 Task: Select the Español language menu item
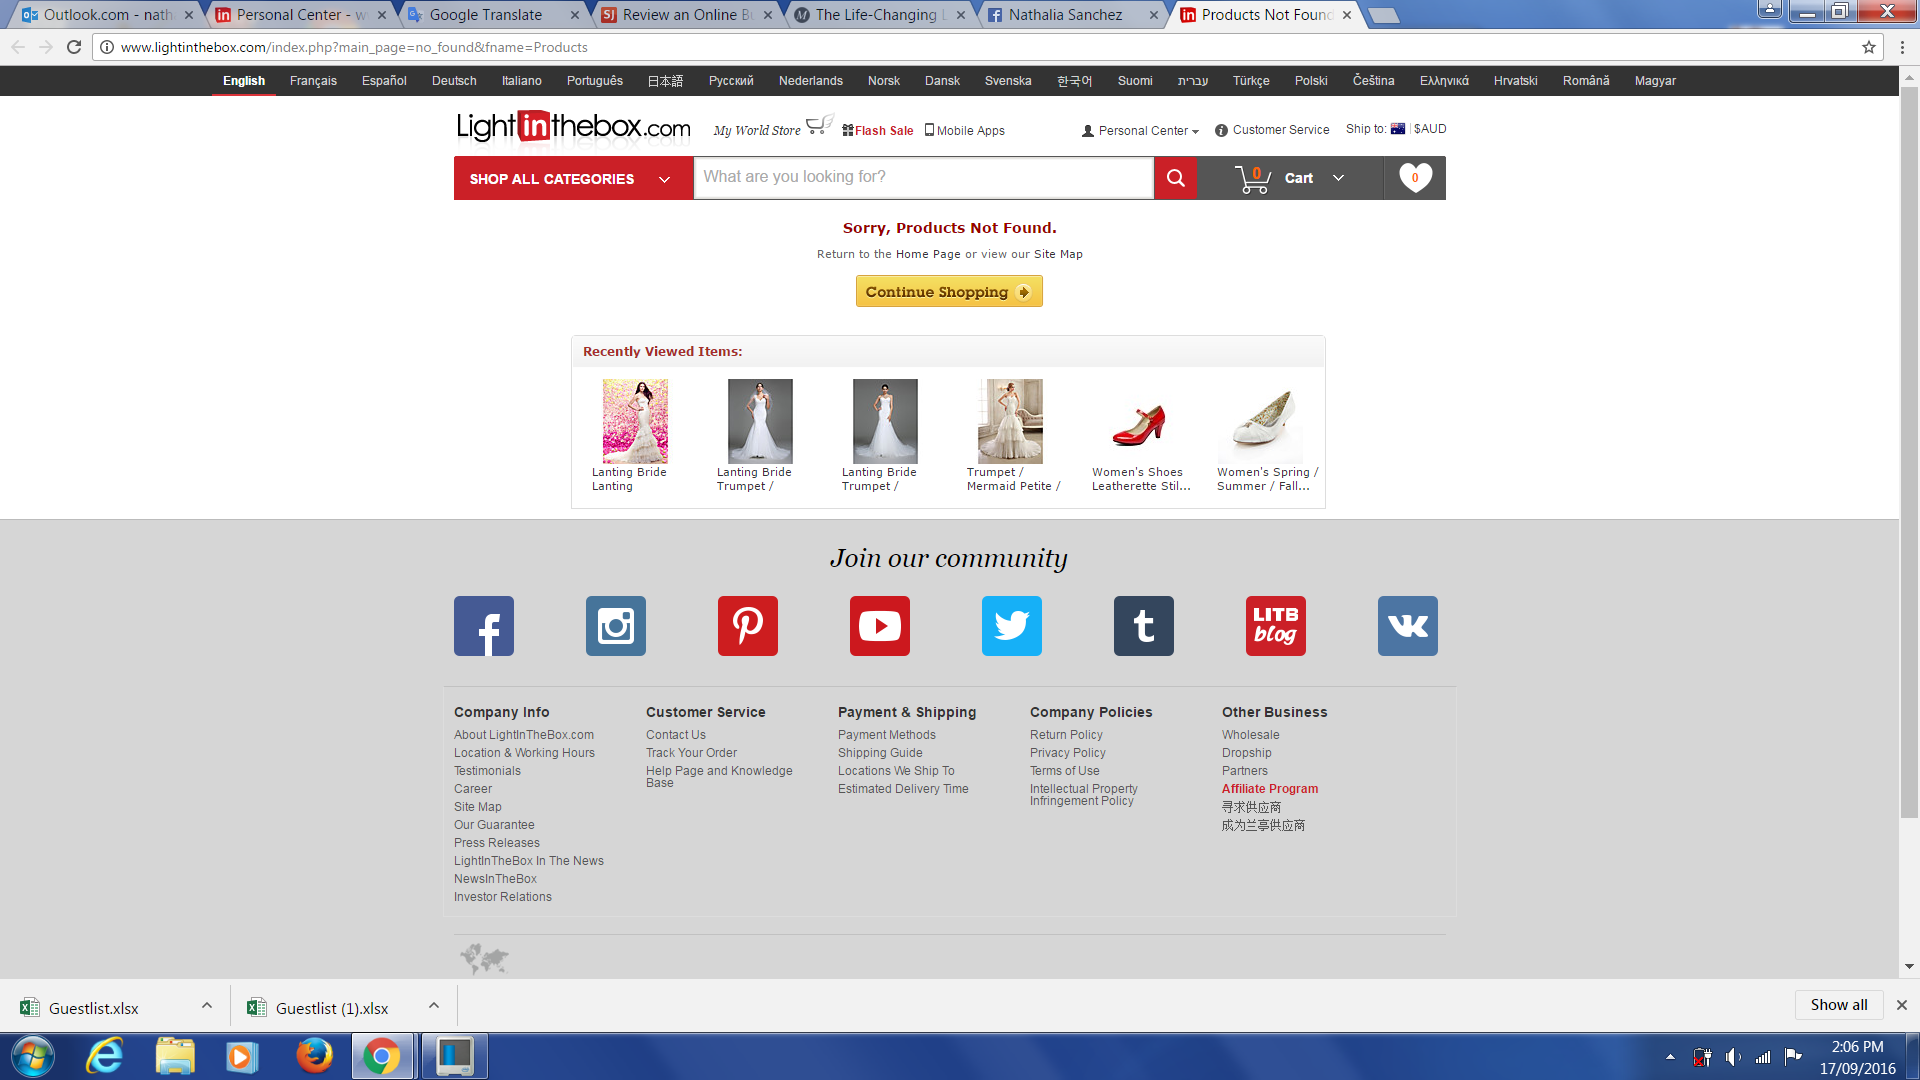tap(384, 81)
